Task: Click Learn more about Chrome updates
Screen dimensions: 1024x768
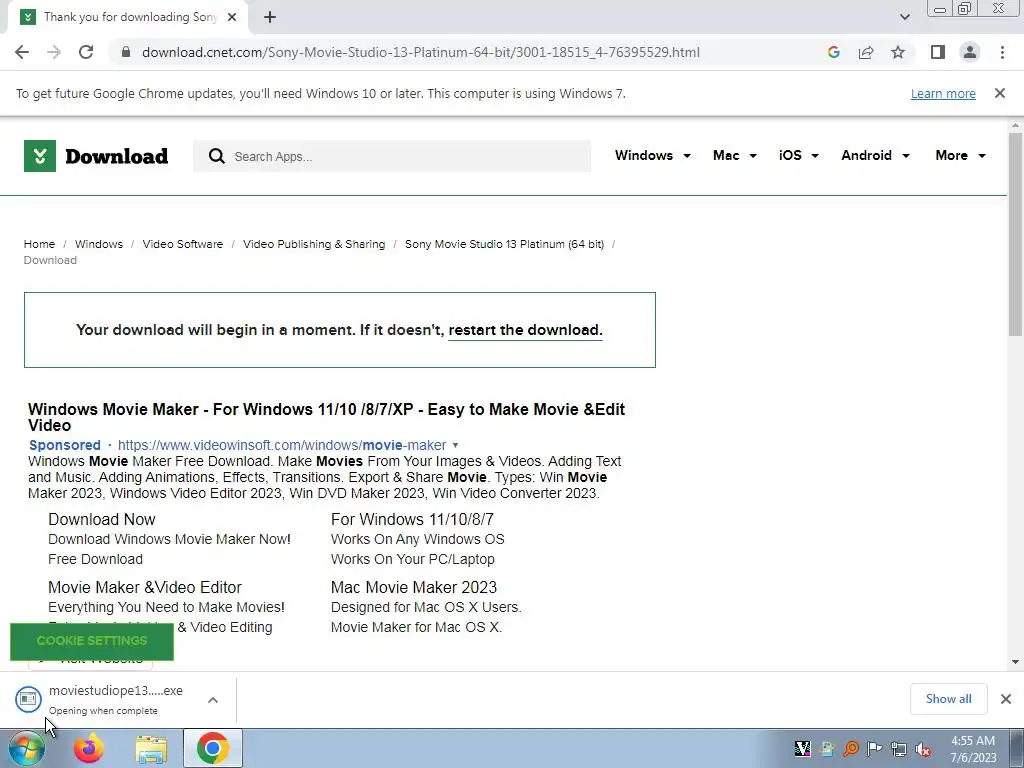Action: [x=943, y=93]
